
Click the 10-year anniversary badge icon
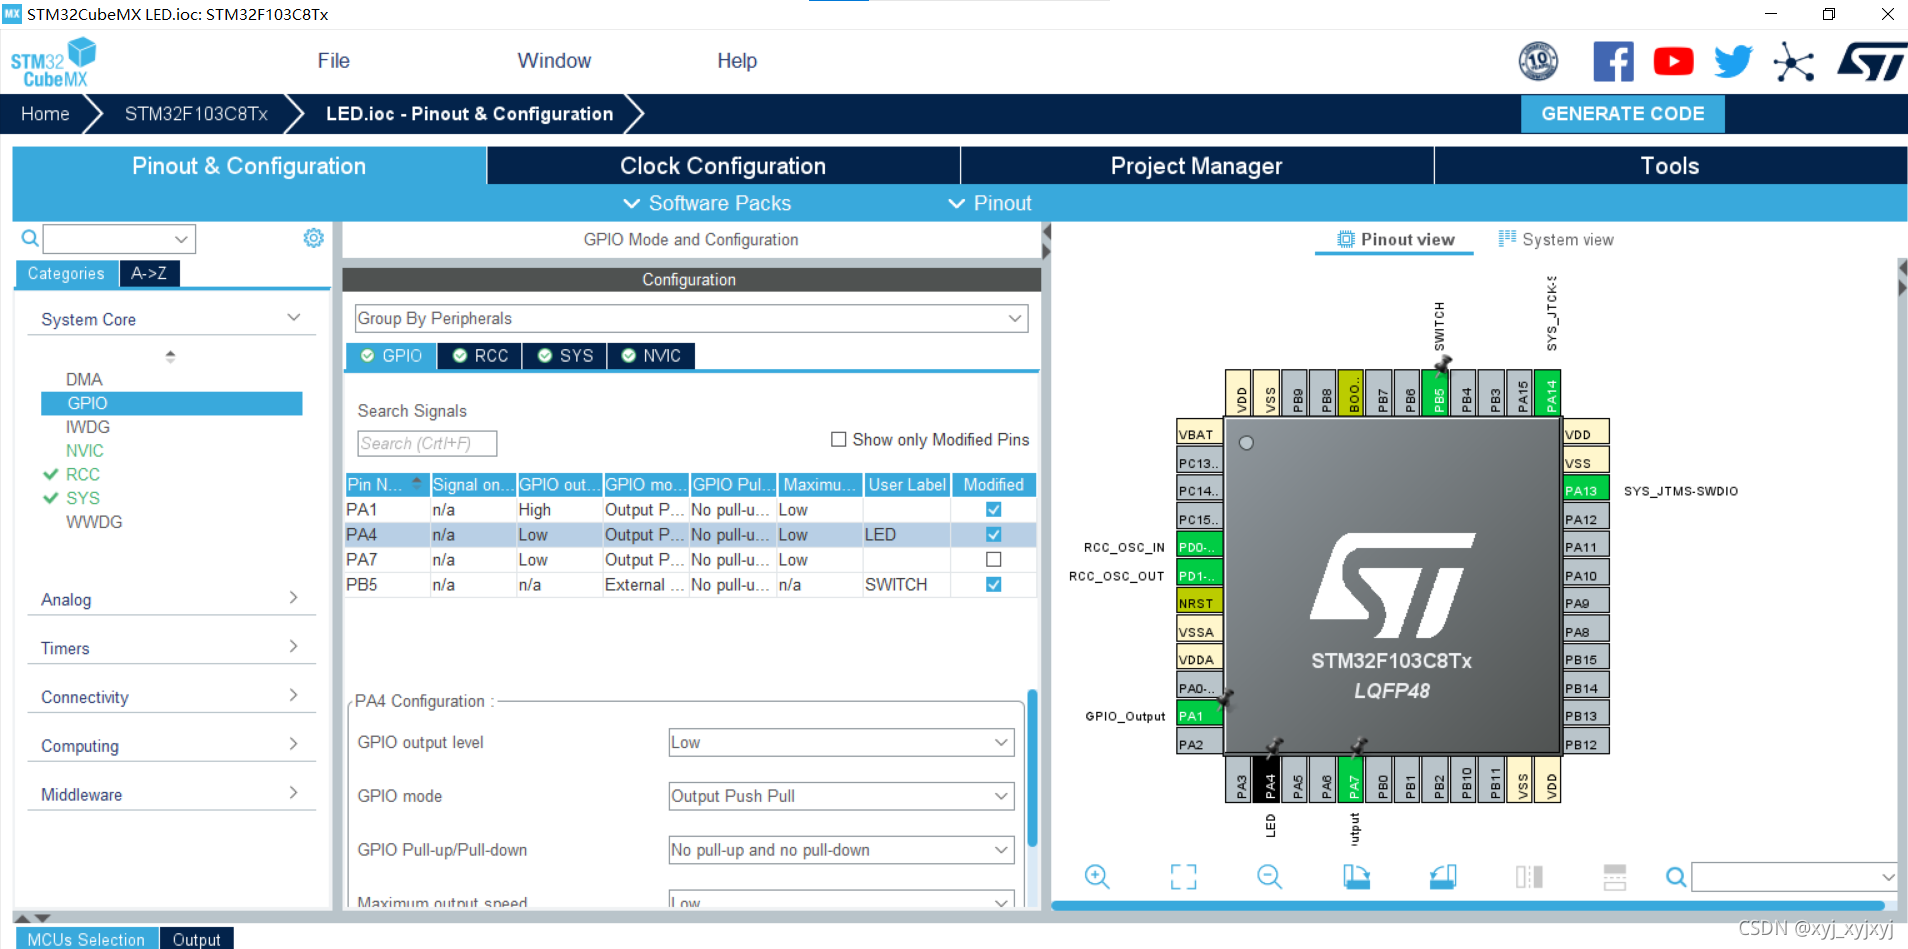point(1538,62)
